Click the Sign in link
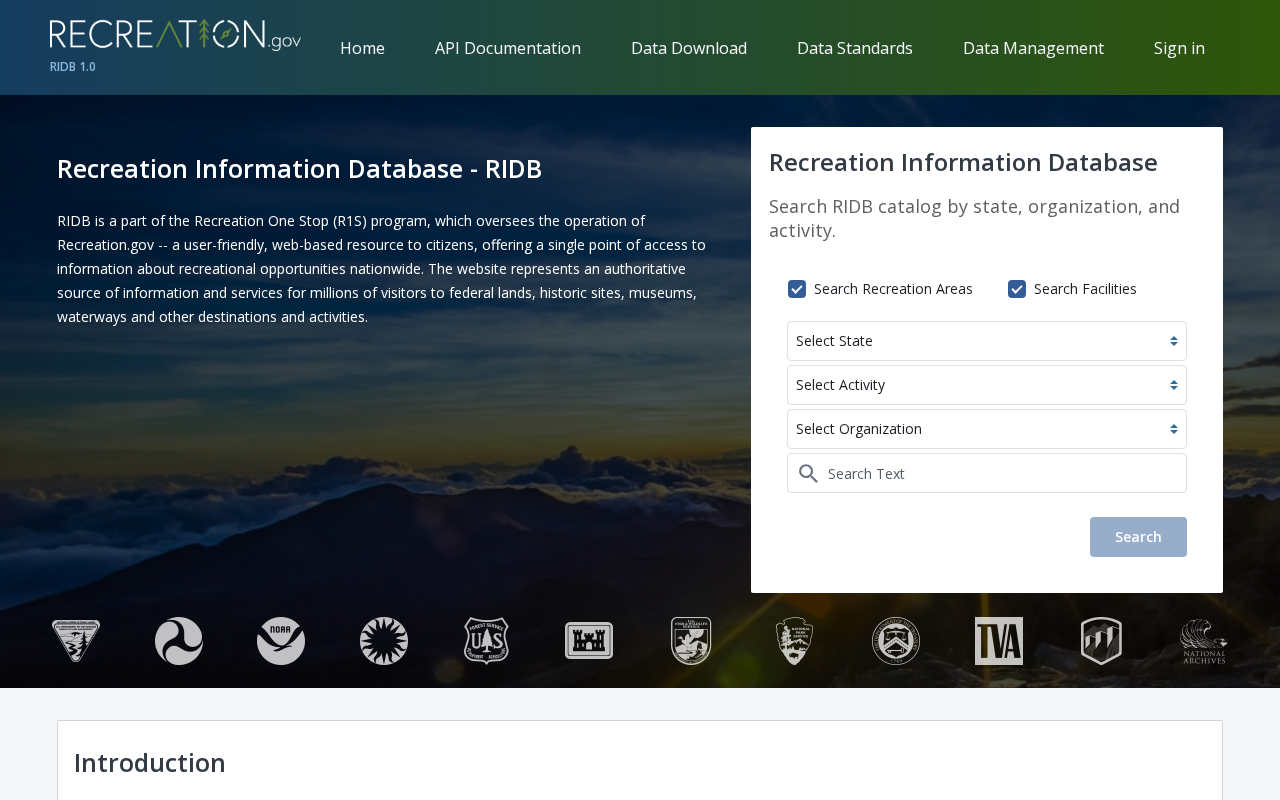Image resolution: width=1280 pixels, height=800 pixels. (1179, 48)
